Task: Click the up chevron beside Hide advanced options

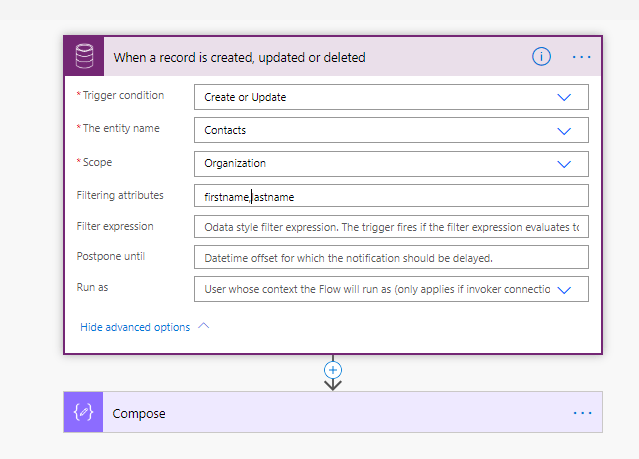Action: point(205,326)
